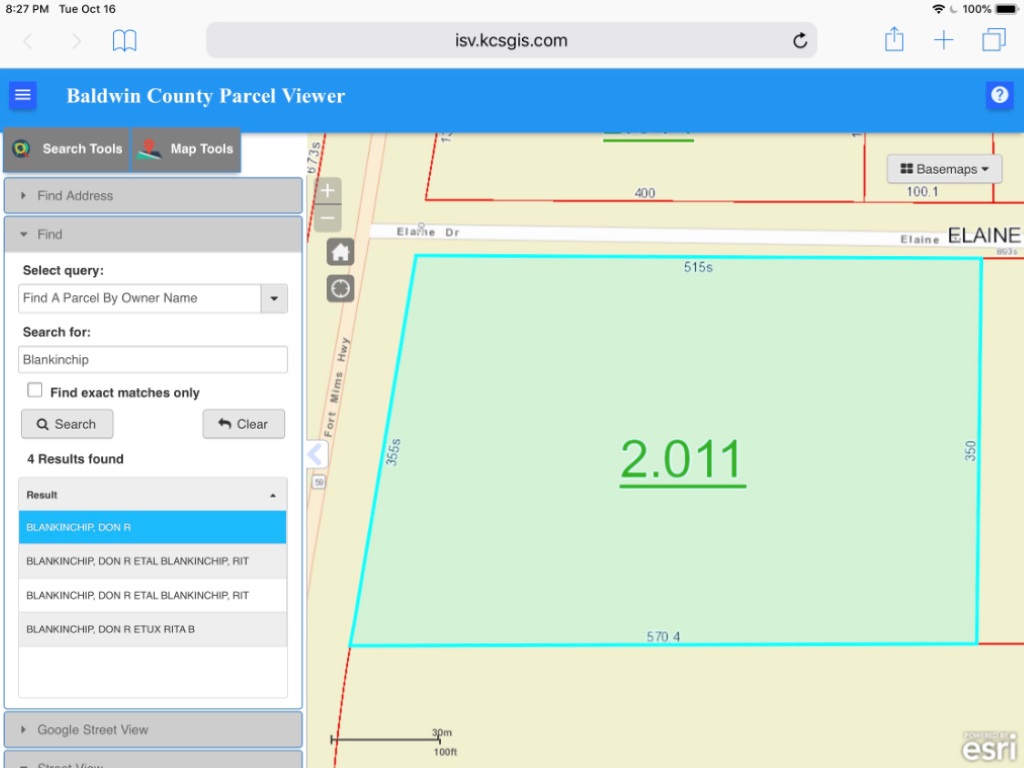Click the Clear button

point(244,424)
